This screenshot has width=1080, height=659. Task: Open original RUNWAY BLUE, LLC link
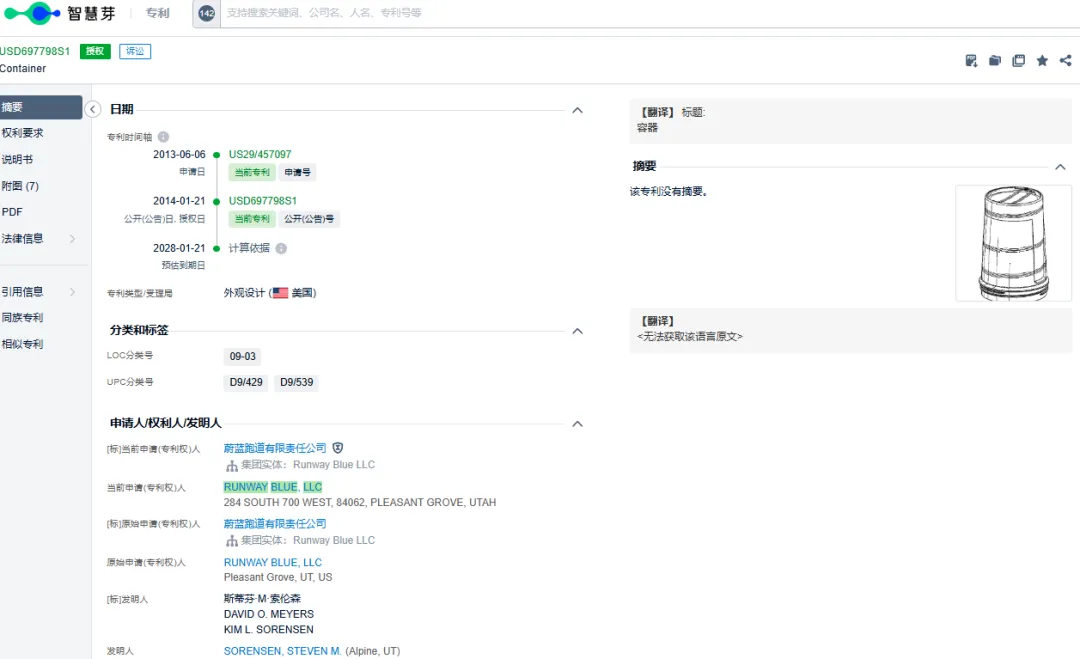(x=273, y=563)
